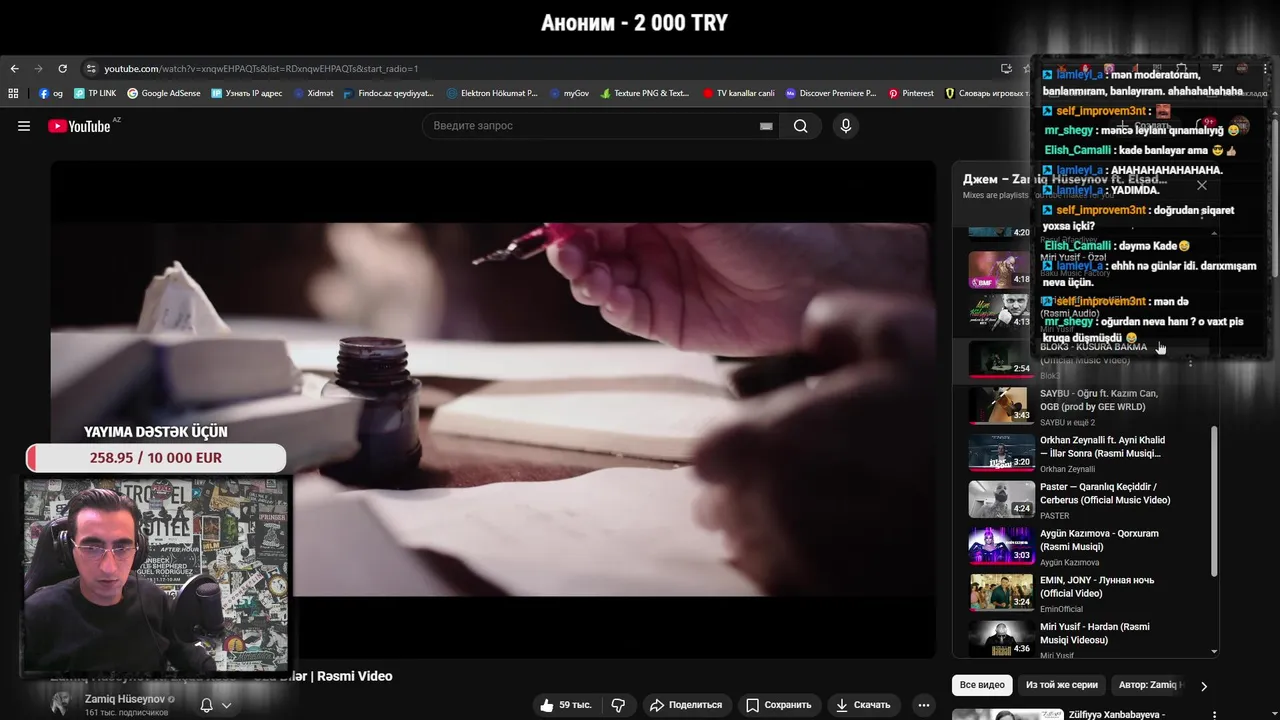This screenshot has width=1280, height=720.
Task: Click the YouTube video URL in the address bar
Action: pos(261,69)
